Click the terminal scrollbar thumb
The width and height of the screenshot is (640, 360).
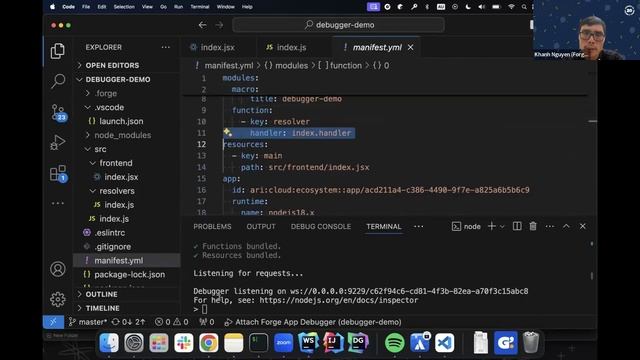(592, 276)
